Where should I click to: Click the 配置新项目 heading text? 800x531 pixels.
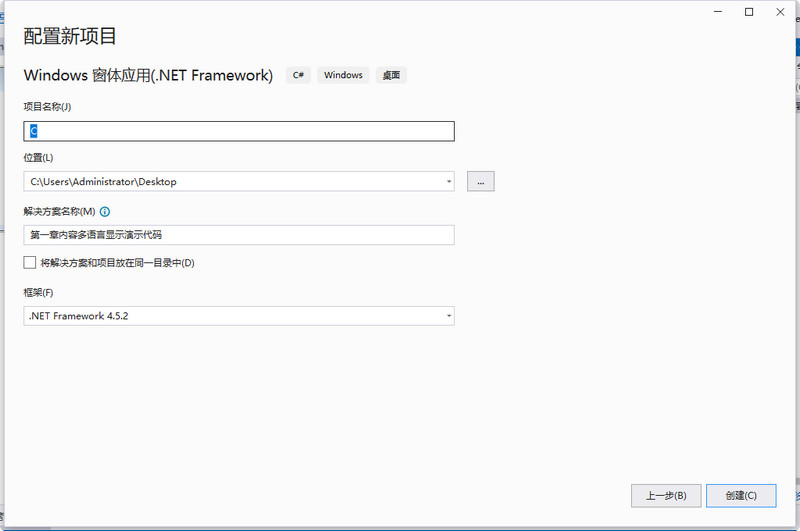[70, 36]
